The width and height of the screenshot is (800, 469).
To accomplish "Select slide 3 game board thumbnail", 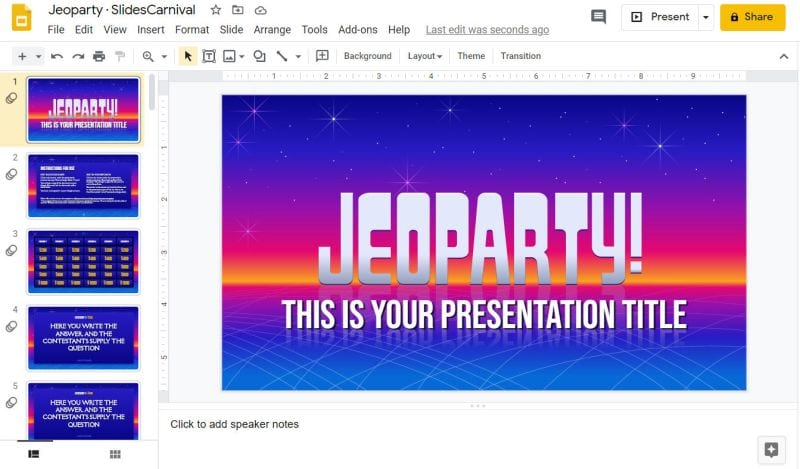I will (83, 262).
